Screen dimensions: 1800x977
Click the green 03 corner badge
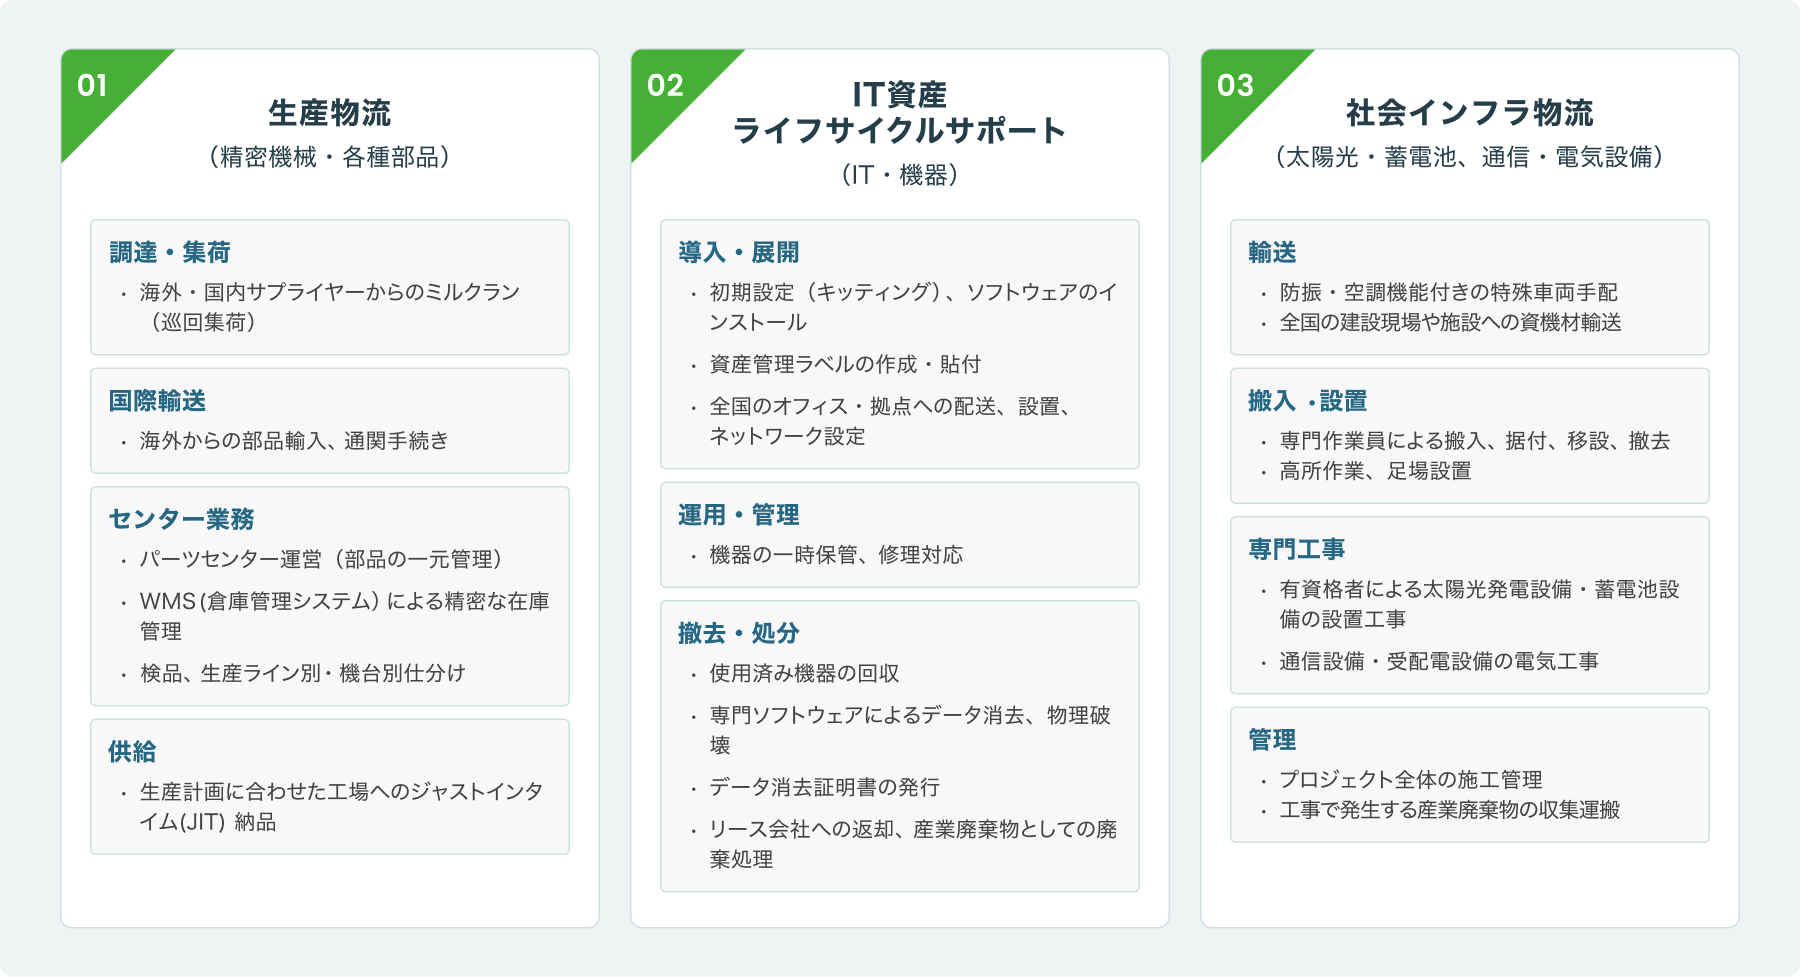[1235, 87]
